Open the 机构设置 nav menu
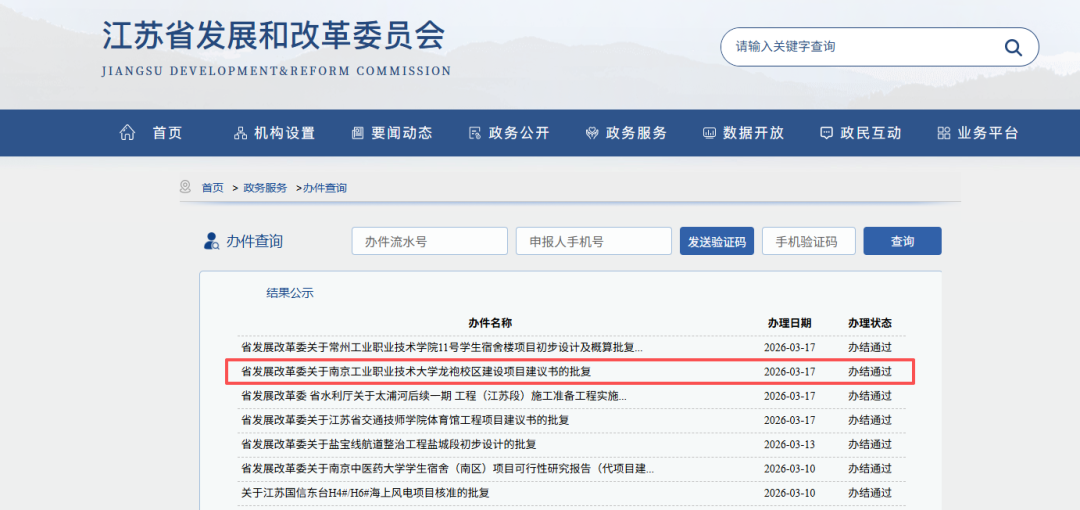This screenshot has width=1080, height=510. pyautogui.click(x=284, y=133)
